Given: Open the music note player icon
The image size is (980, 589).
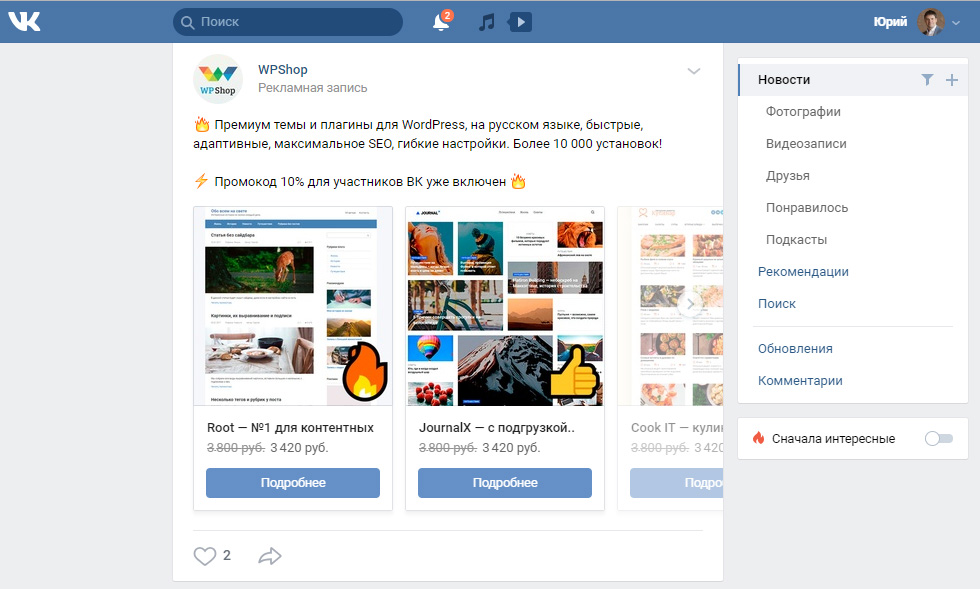Looking at the screenshot, I should [x=486, y=23].
